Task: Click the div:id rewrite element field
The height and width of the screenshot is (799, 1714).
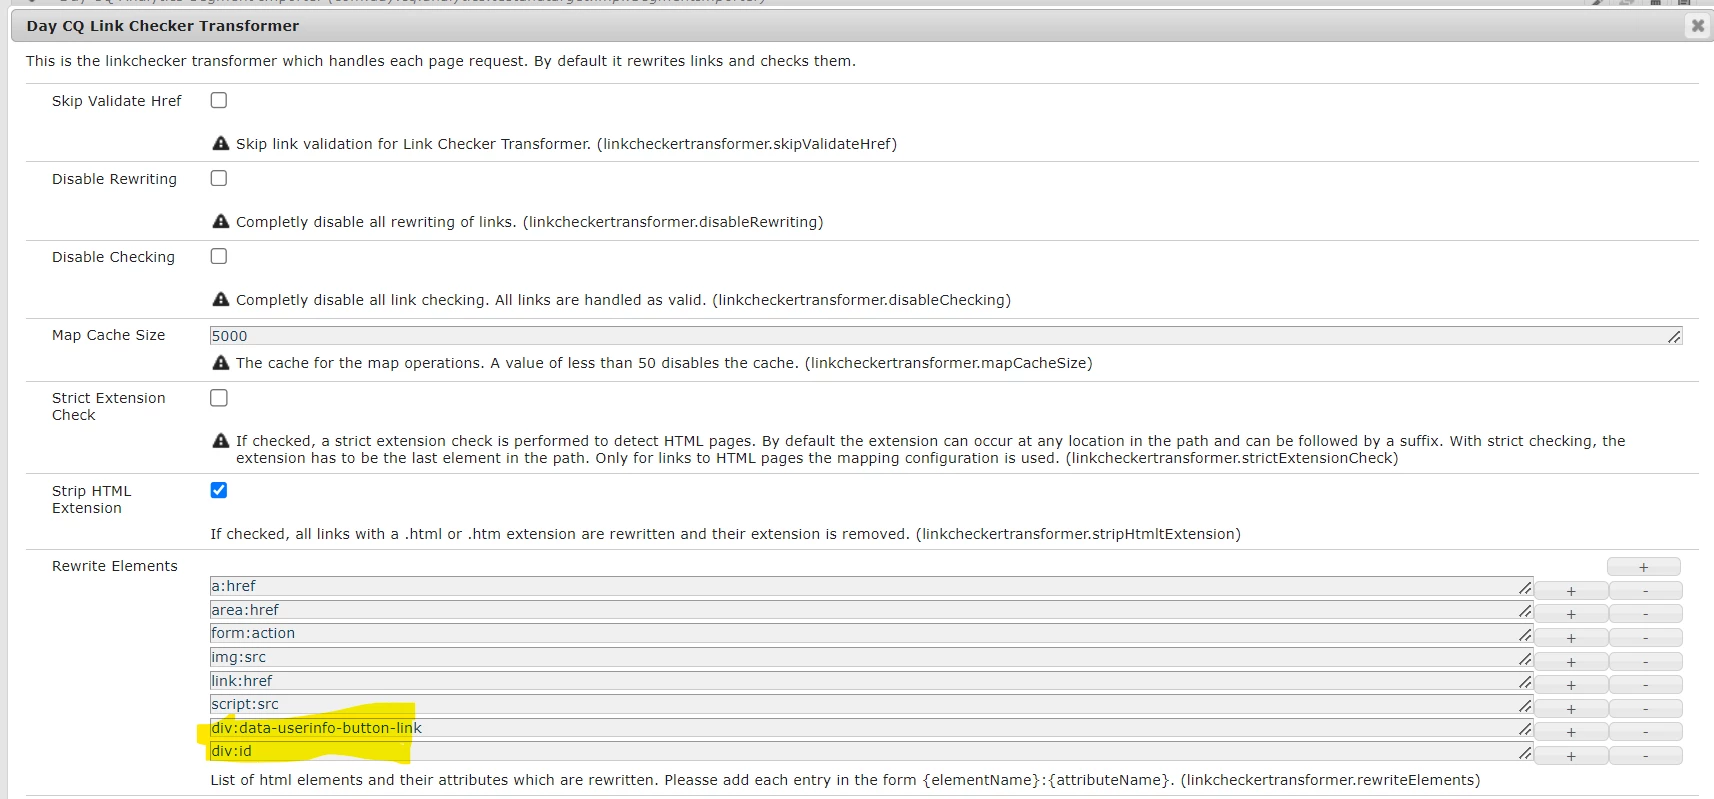Action: 871,751
